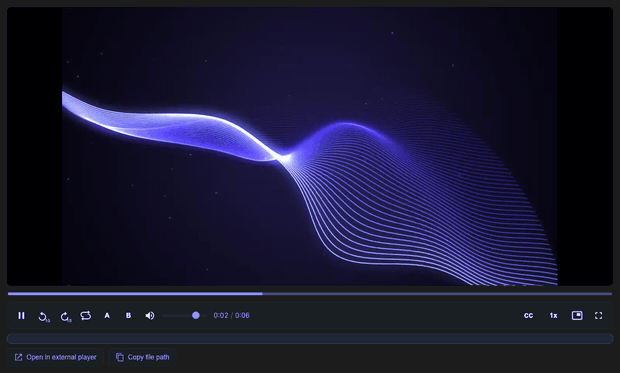Pause the video playback
Screen dimensions: 620x373
coord(21,316)
